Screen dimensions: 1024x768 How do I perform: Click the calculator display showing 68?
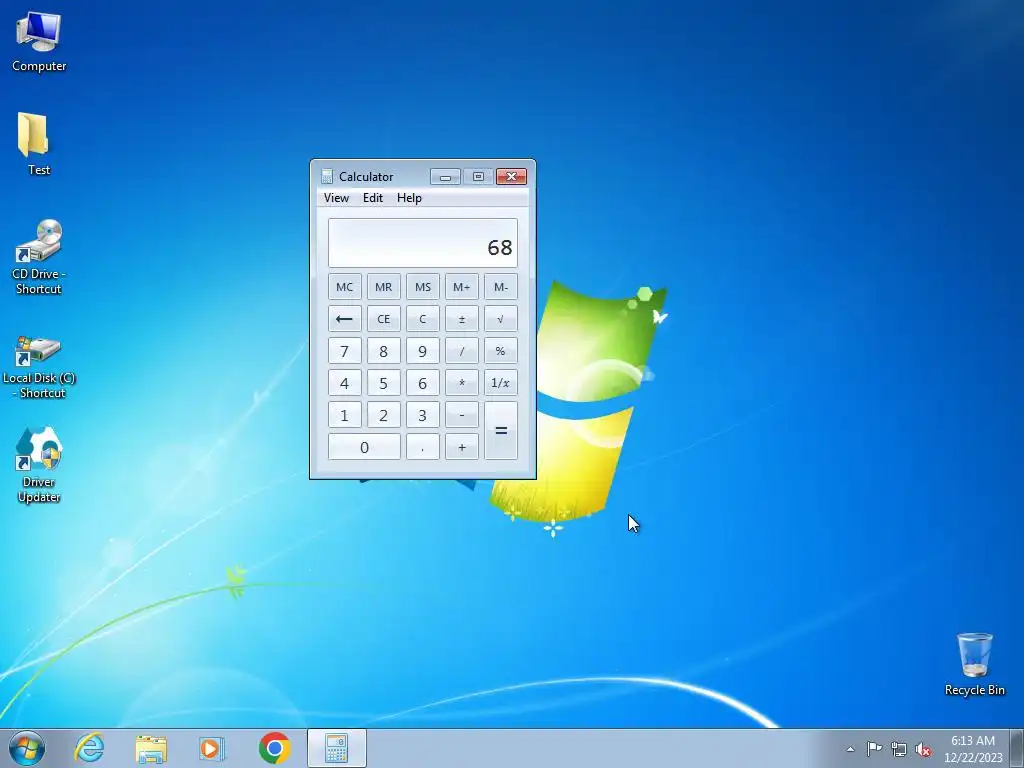423,243
